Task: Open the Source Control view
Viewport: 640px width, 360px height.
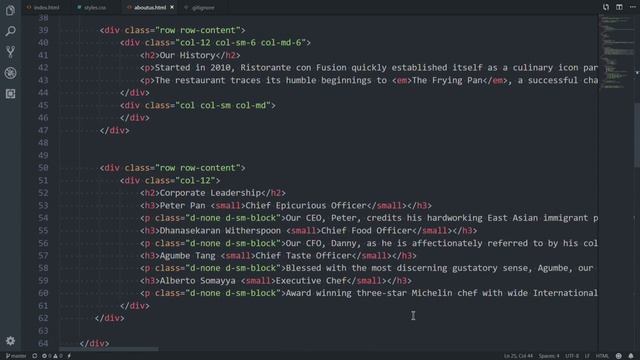Action: tap(11, 52)
